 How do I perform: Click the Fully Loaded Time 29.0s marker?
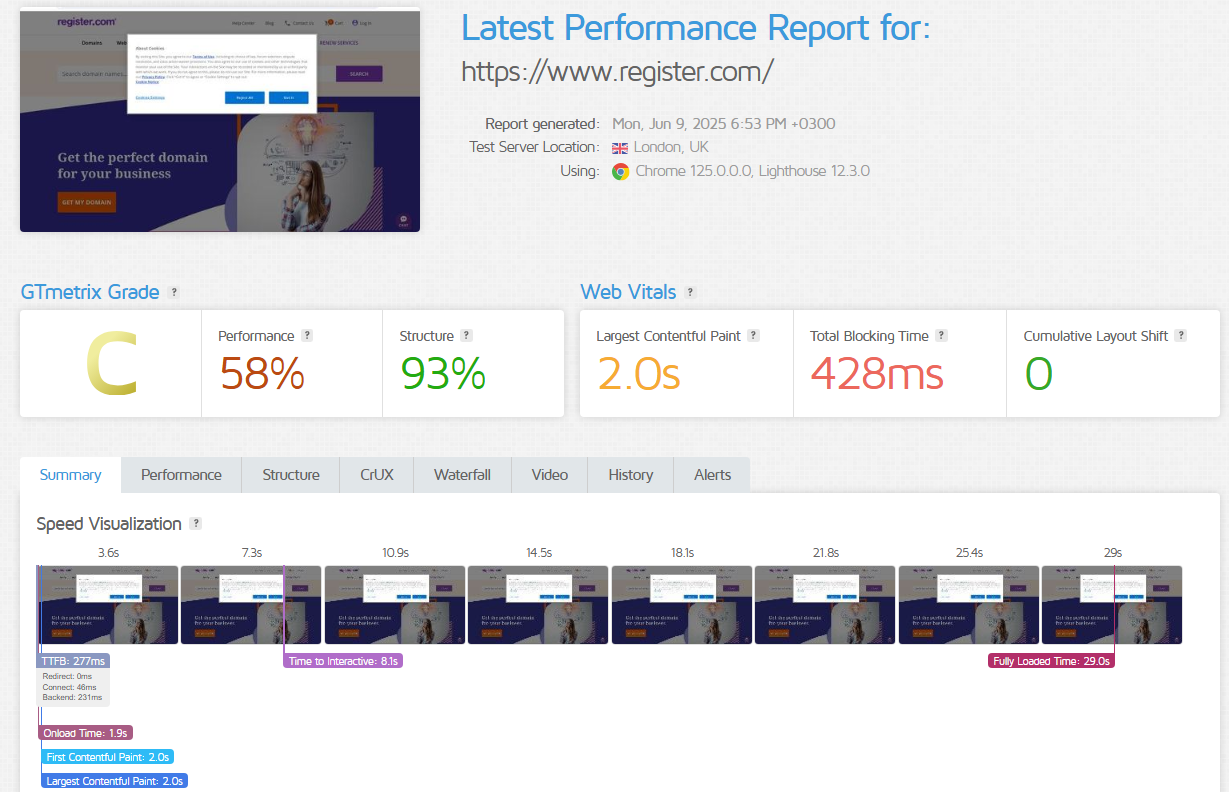click(1052, 661)
